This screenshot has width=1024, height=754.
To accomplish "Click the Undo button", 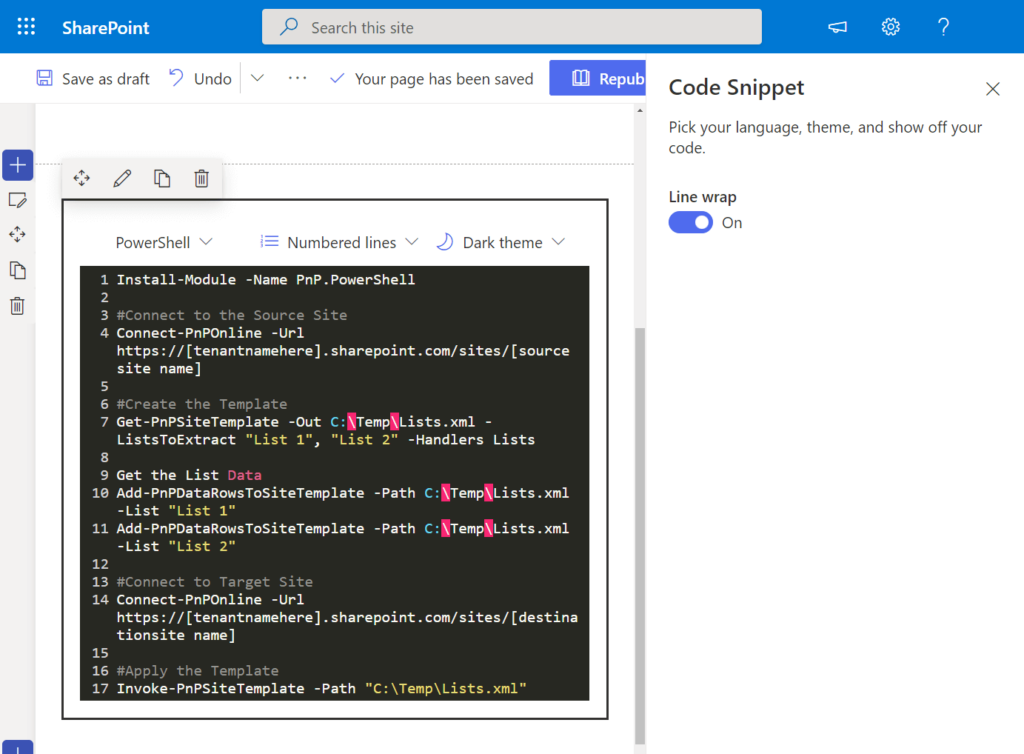I will coord(200,78).
